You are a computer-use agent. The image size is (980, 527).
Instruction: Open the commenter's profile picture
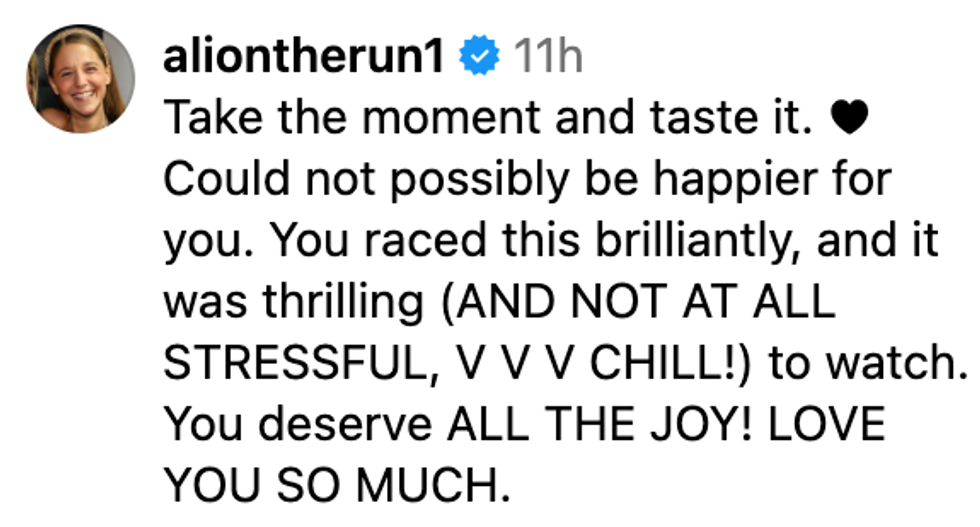tap(80, 79)
